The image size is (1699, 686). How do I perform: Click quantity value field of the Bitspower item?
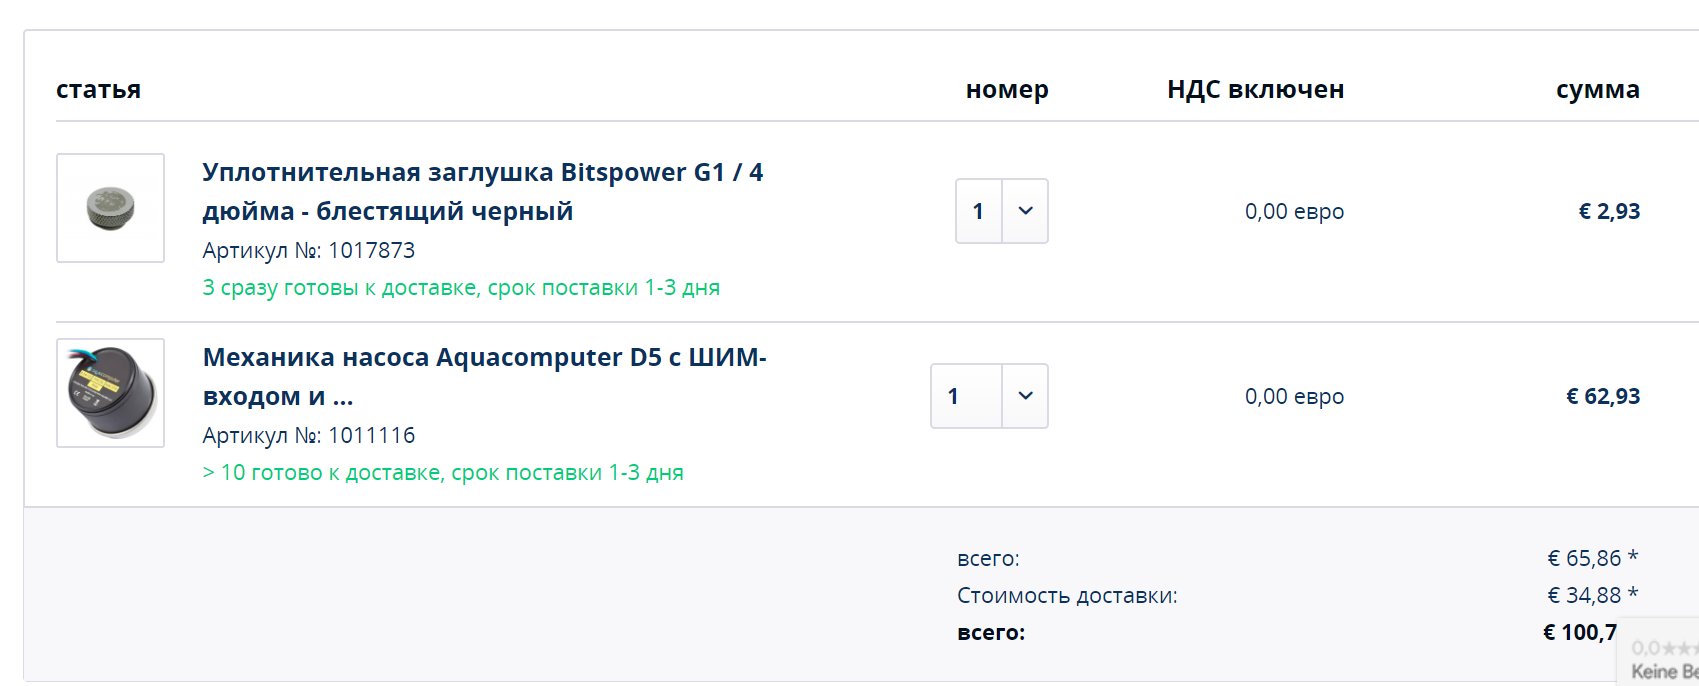979,211
